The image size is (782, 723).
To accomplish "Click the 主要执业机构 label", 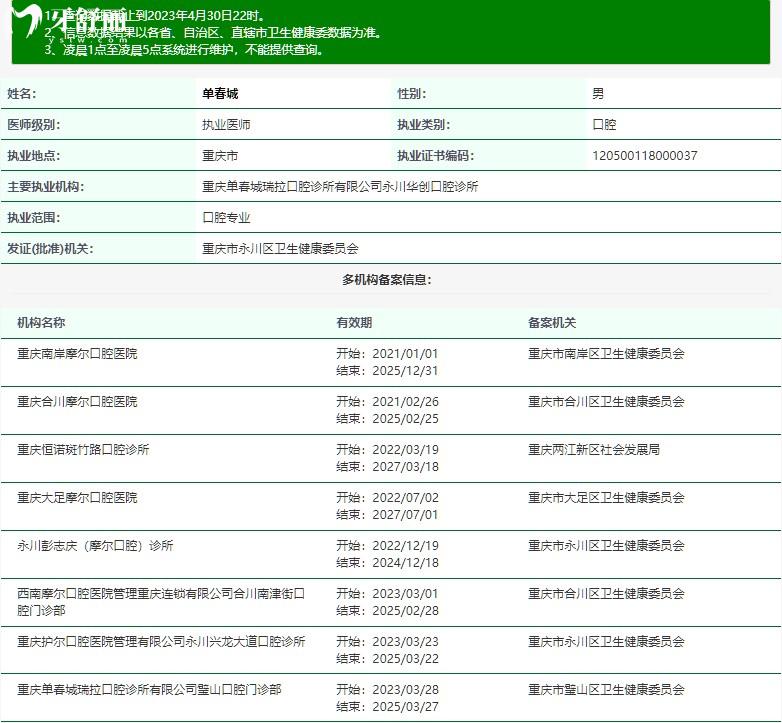I will (45, 186).
